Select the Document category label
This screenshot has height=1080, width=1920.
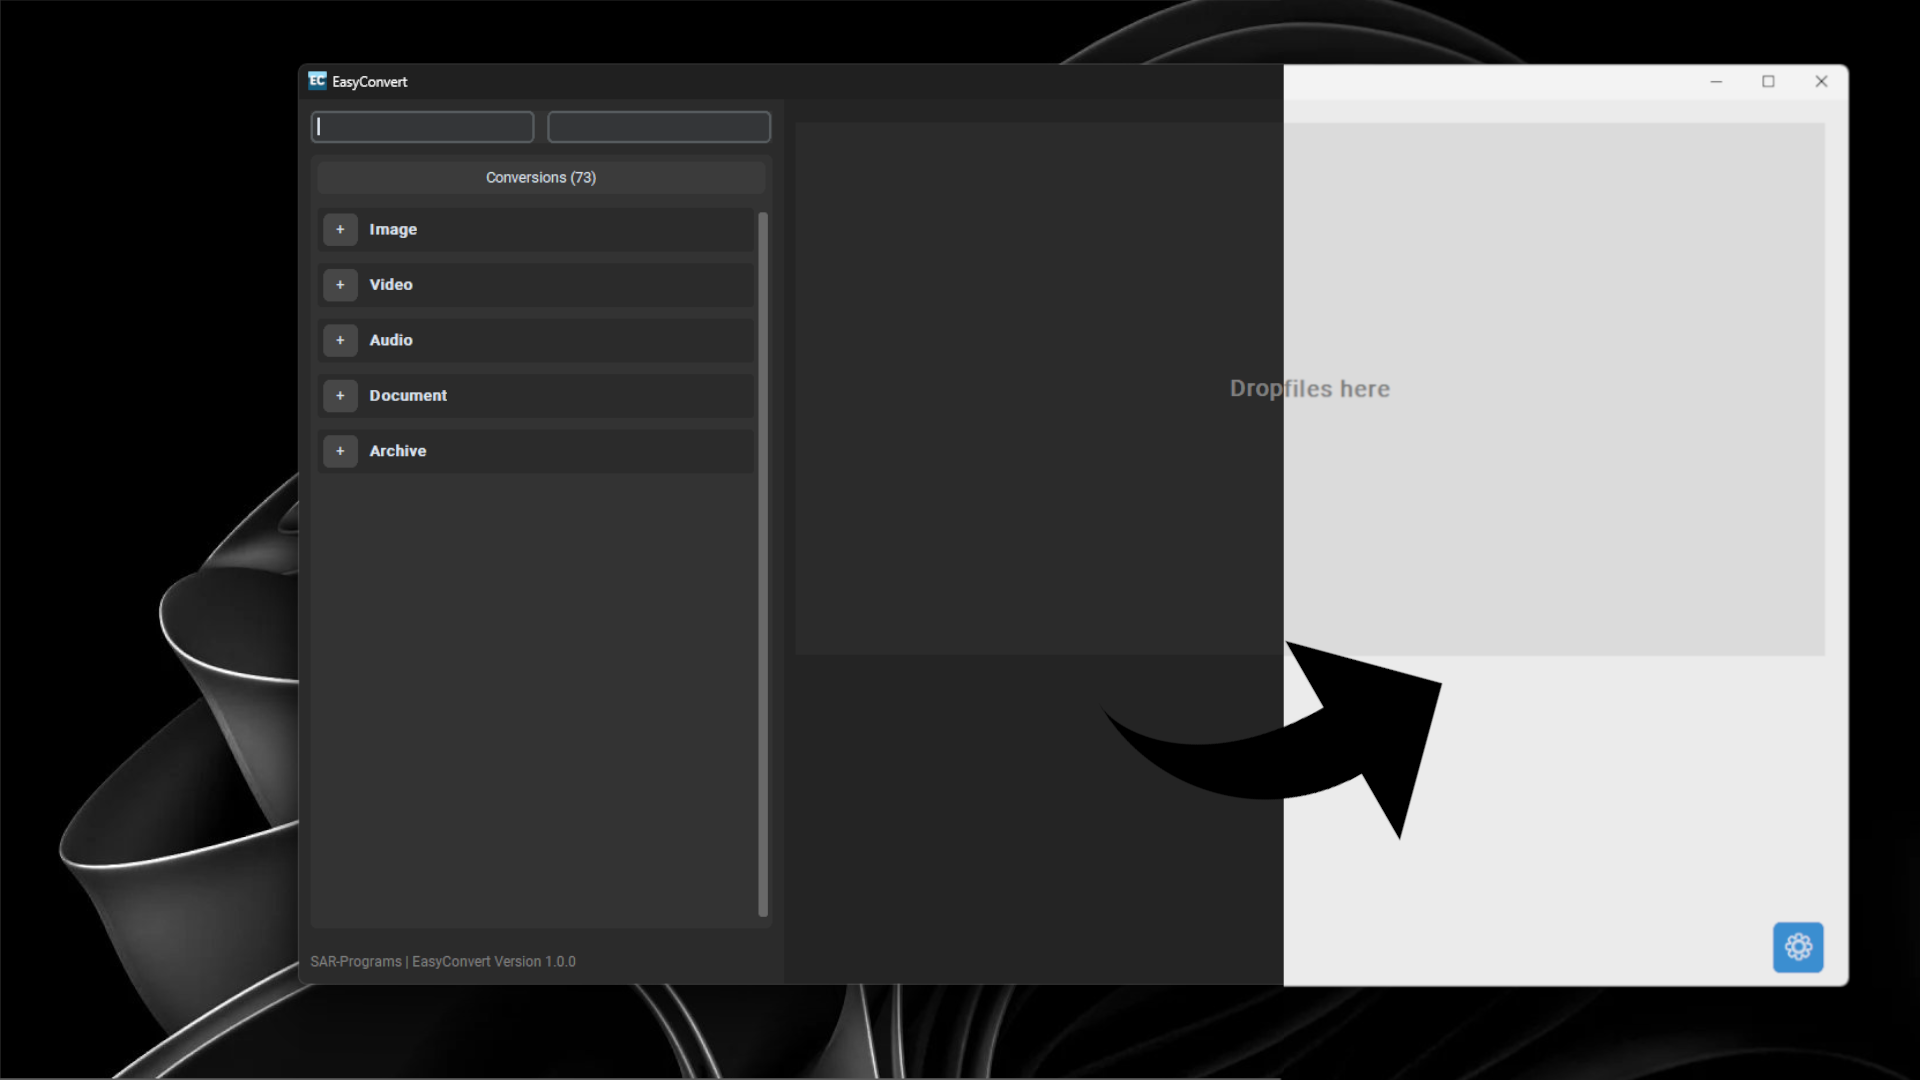408,396
